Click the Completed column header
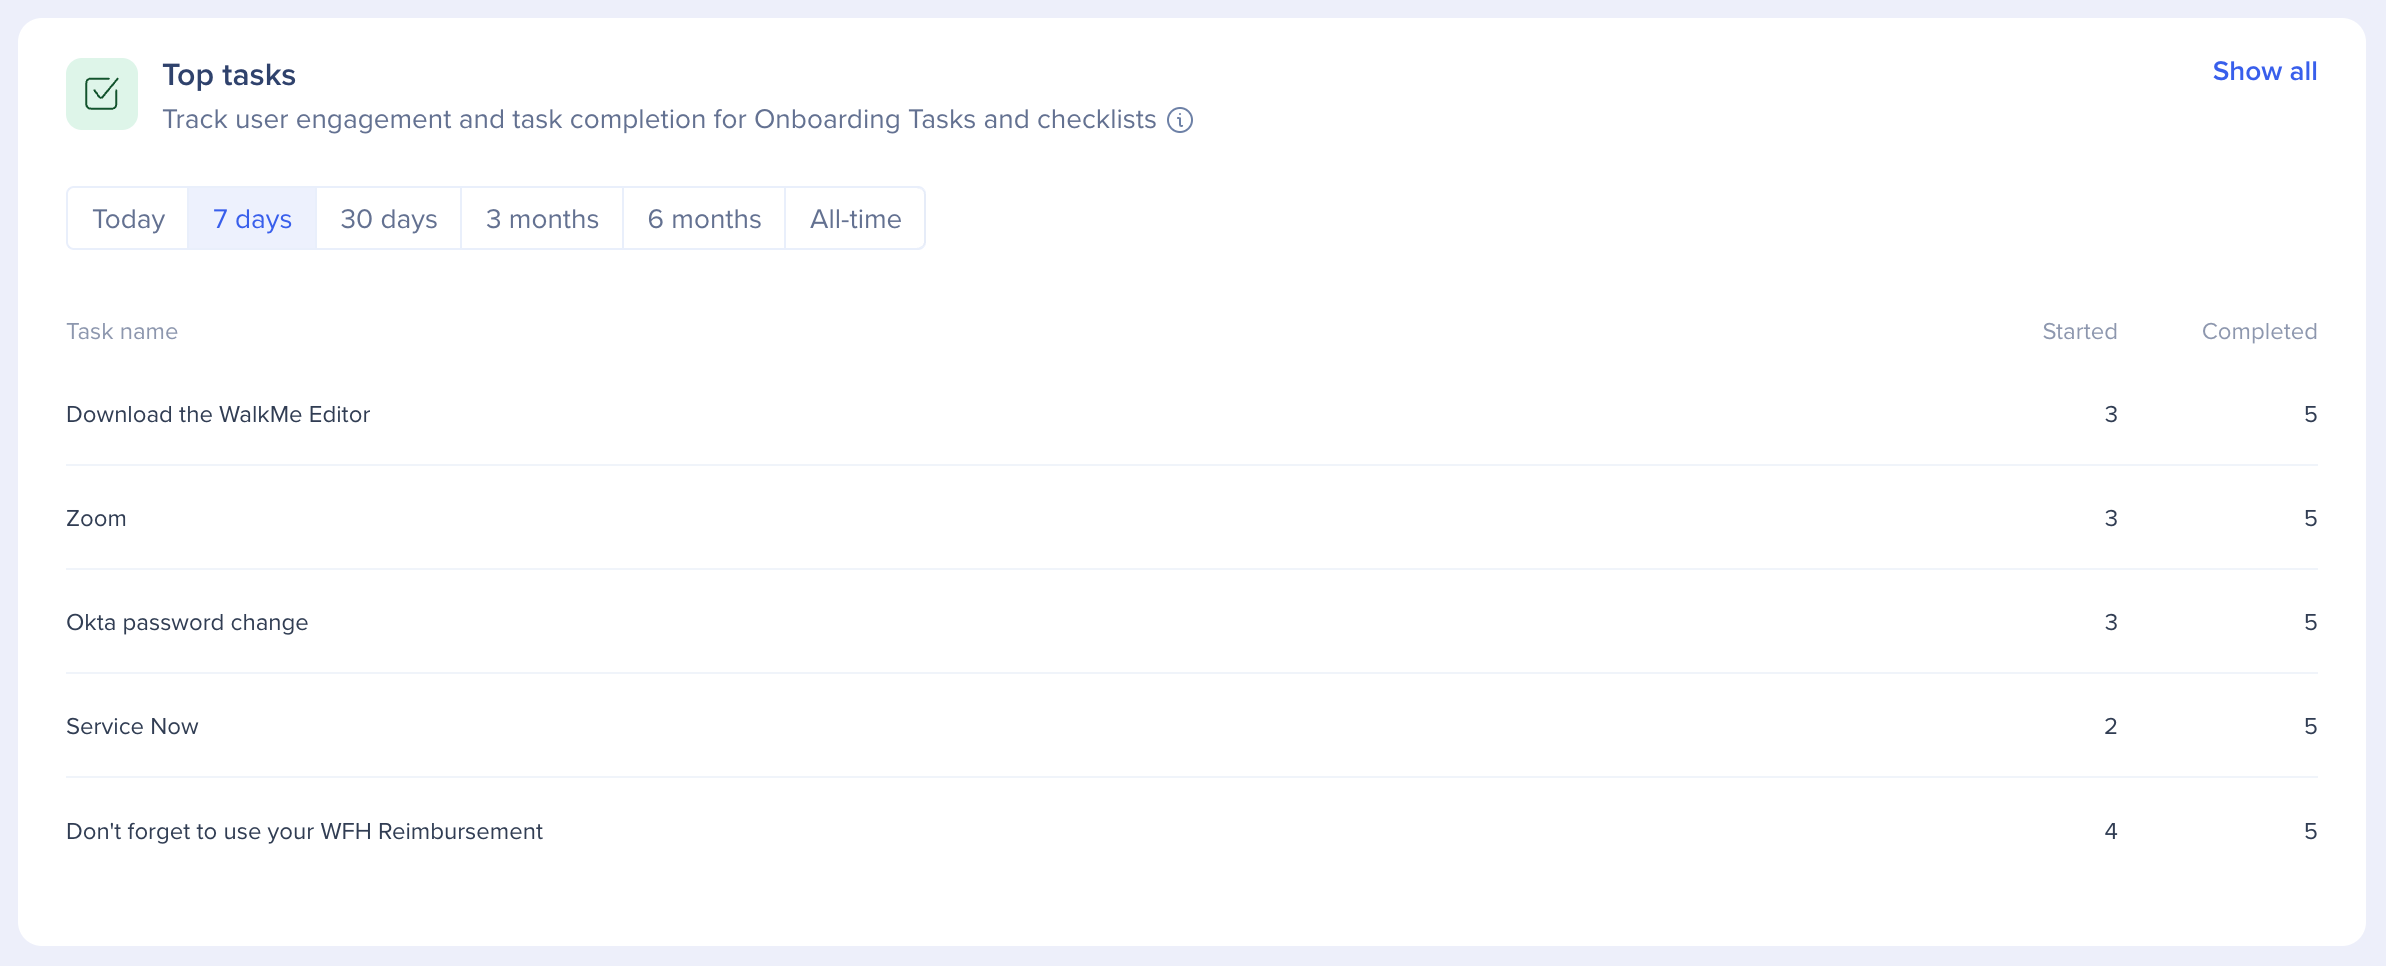 [2259, 332]
